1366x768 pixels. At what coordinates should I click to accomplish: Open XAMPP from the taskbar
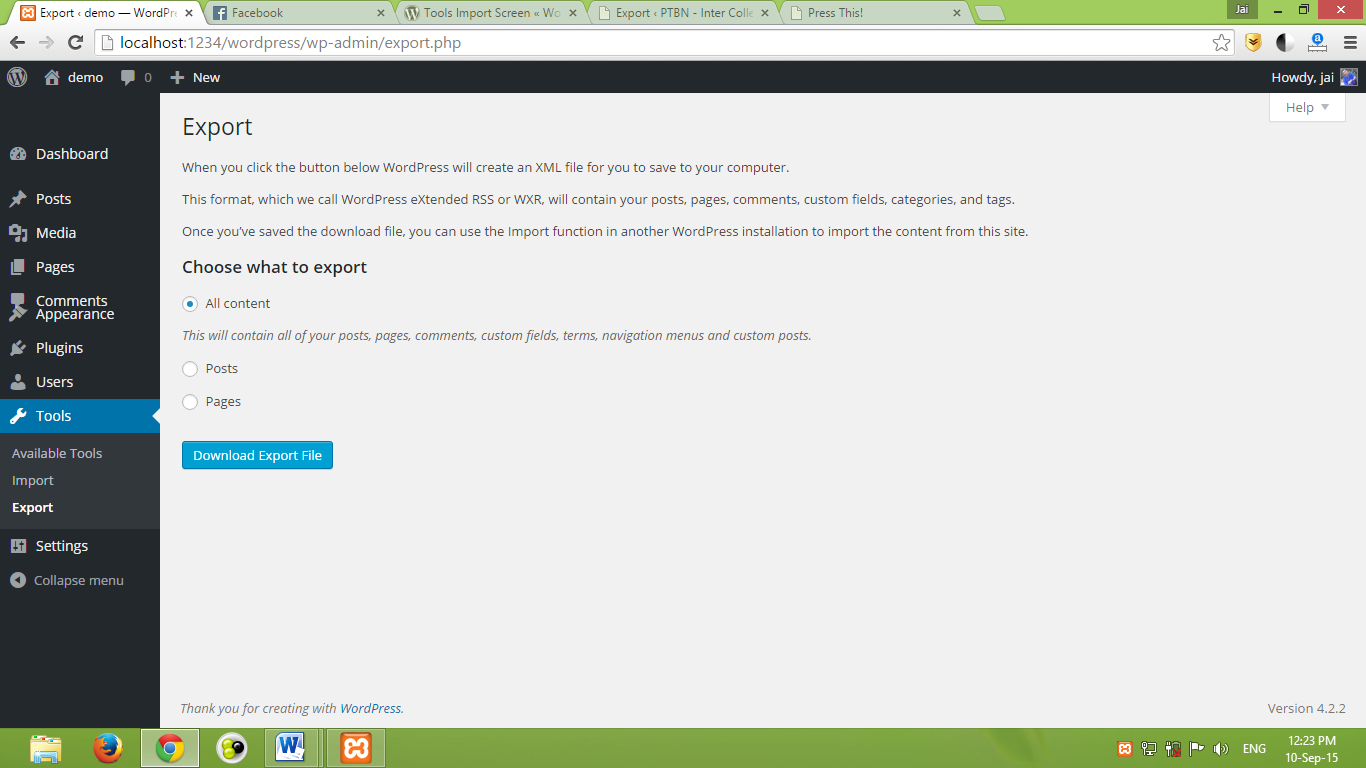pyautogui.click(x=356, y=748)
